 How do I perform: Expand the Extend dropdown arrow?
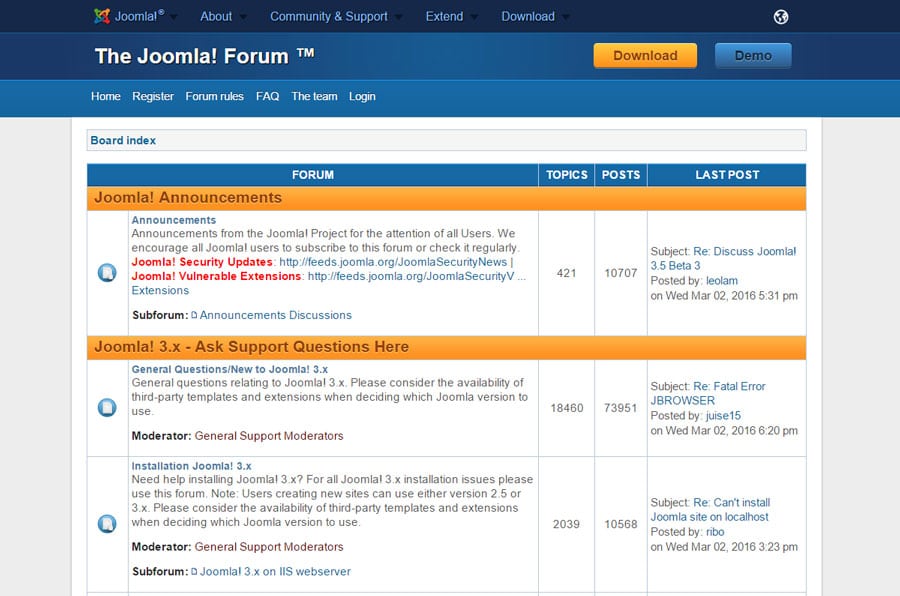[474, 17]
